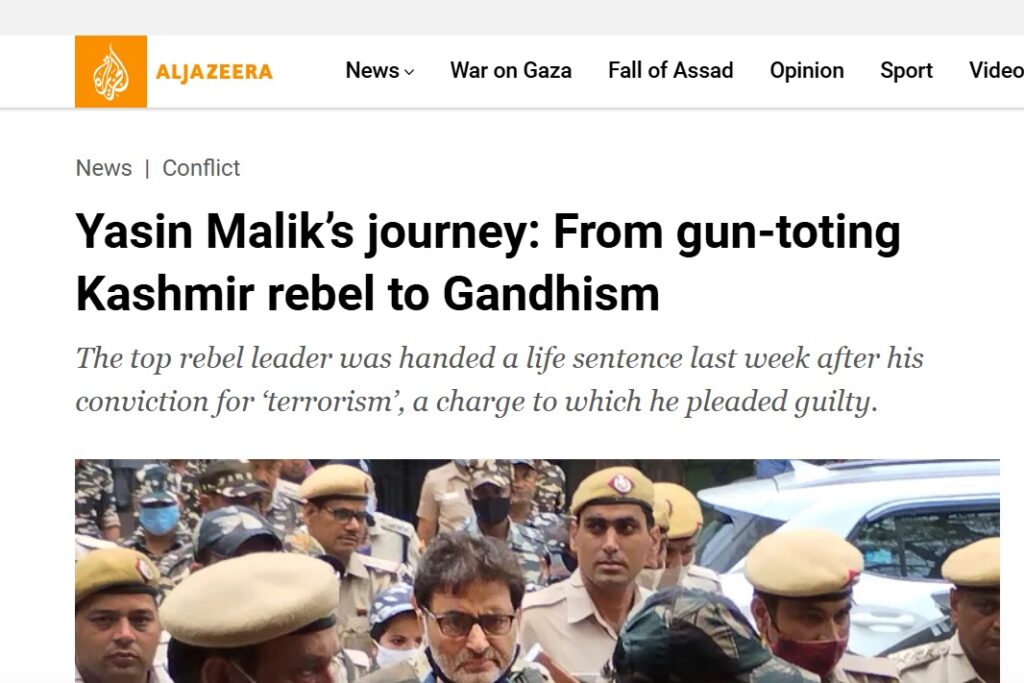
Task: Navigate to the Sport section
Action: [906, 70]
